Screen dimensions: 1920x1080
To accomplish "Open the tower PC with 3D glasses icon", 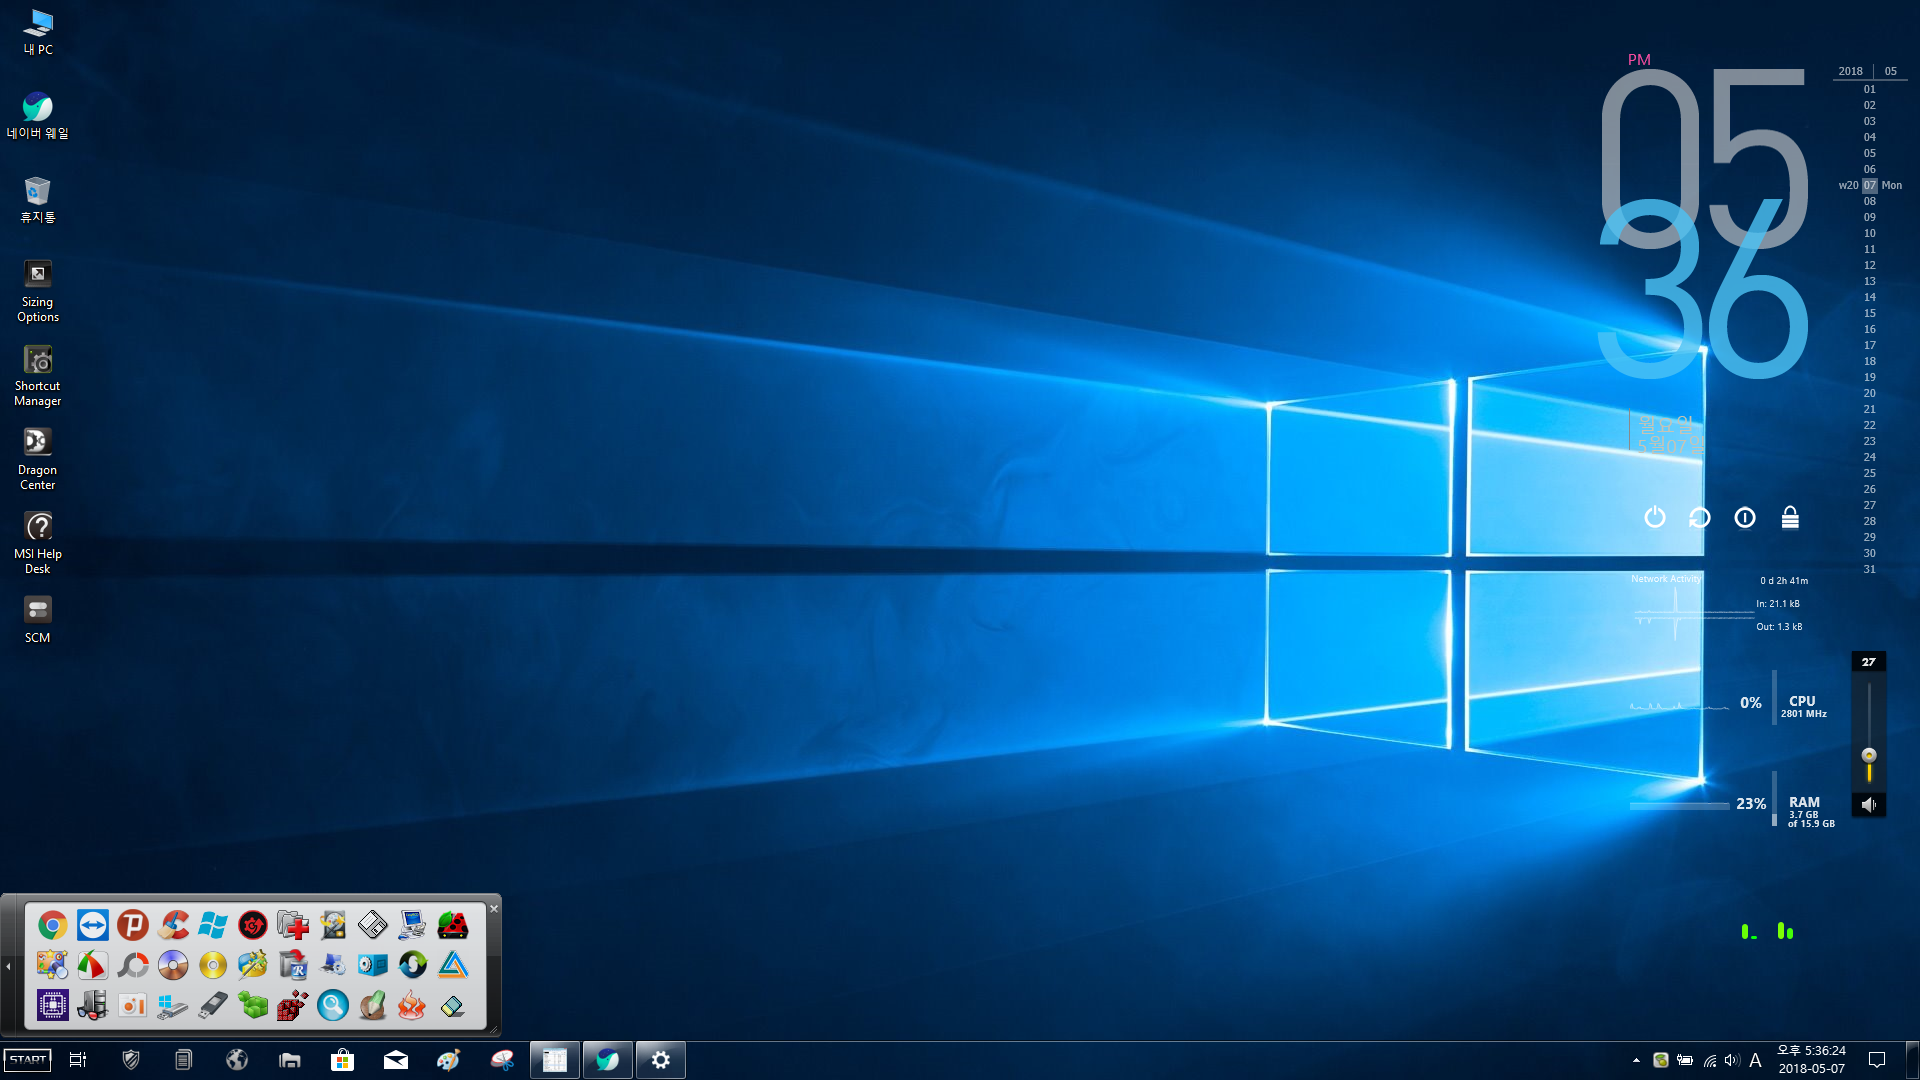I will tap(93, 1005).
